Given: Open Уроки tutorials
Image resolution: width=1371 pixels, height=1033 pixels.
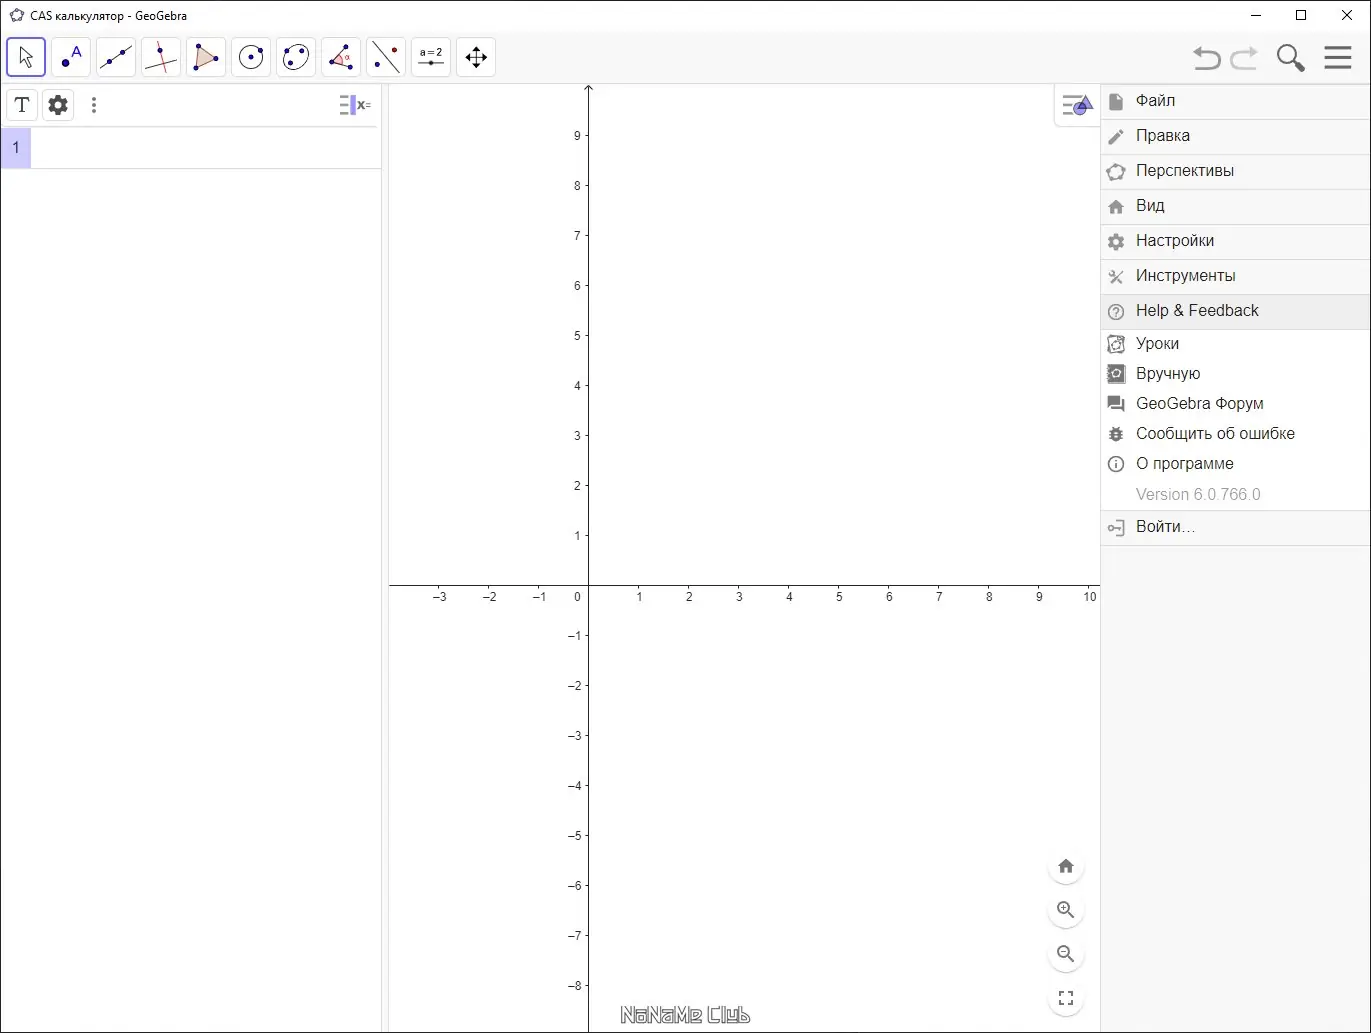Looking at the screenshot, I should point(1236,344).
